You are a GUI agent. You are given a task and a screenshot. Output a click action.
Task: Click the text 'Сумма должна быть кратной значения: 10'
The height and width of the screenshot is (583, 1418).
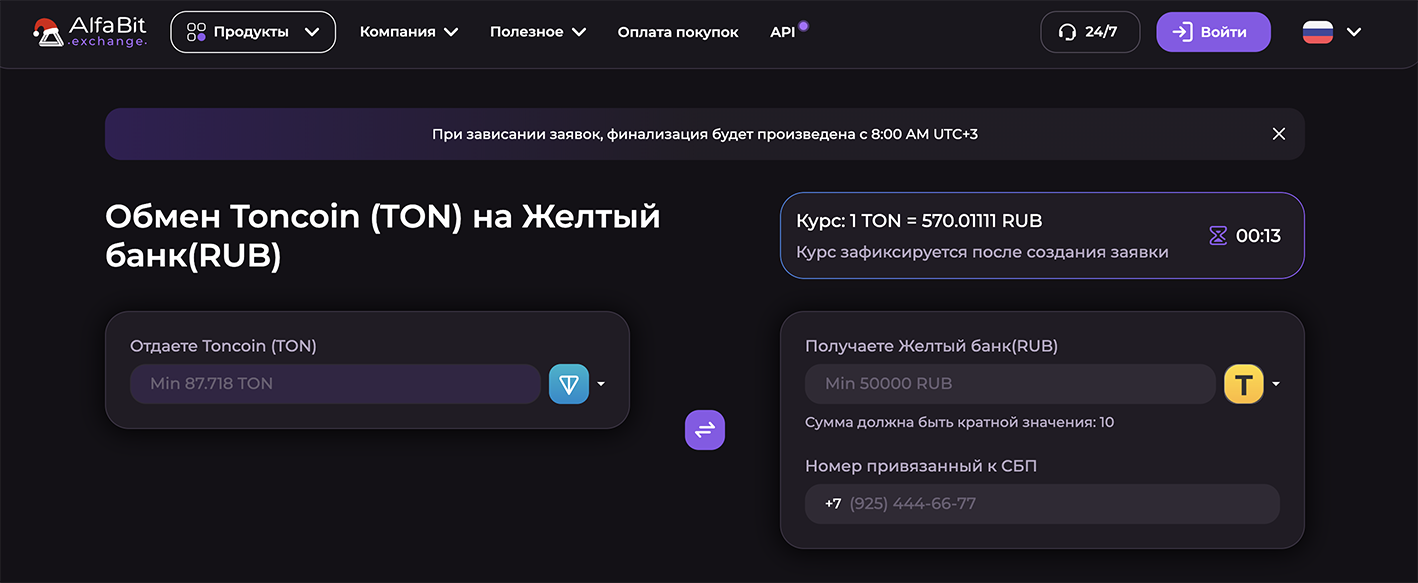[959, 422]
